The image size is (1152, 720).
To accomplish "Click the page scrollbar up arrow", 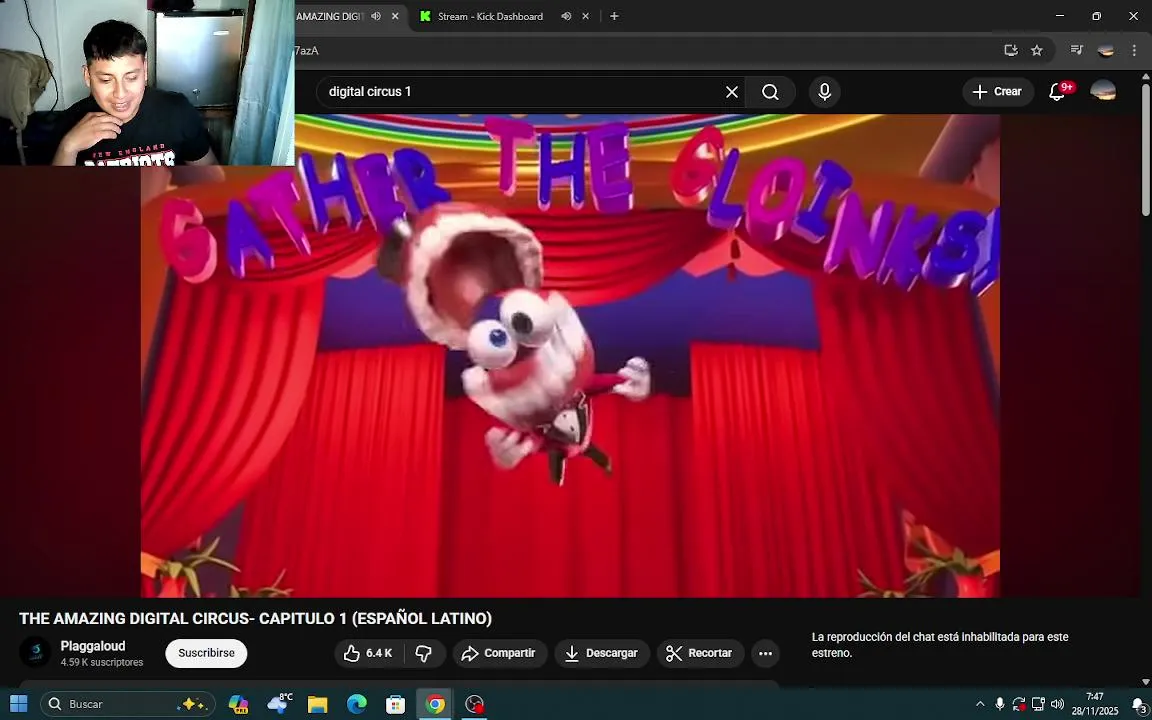I will [x=1145, y=76].
